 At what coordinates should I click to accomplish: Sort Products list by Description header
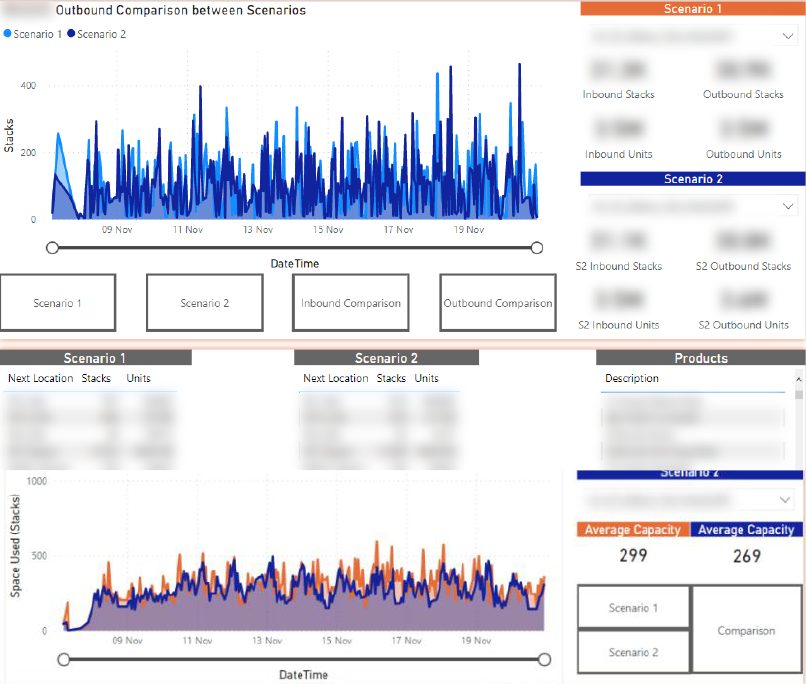[x=632, y=379]
